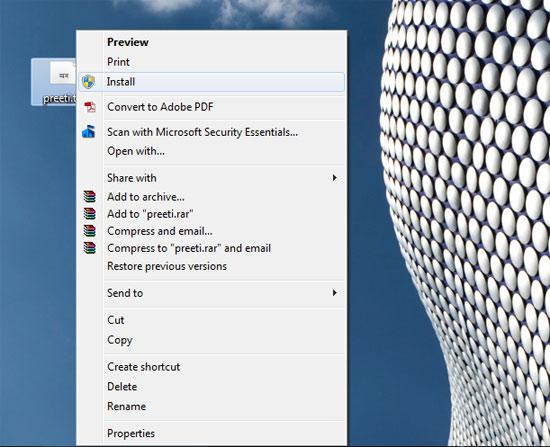550x447 pixels.
Task: Choose Add to "preeti.rar" option
Action: tap(211, 214)
